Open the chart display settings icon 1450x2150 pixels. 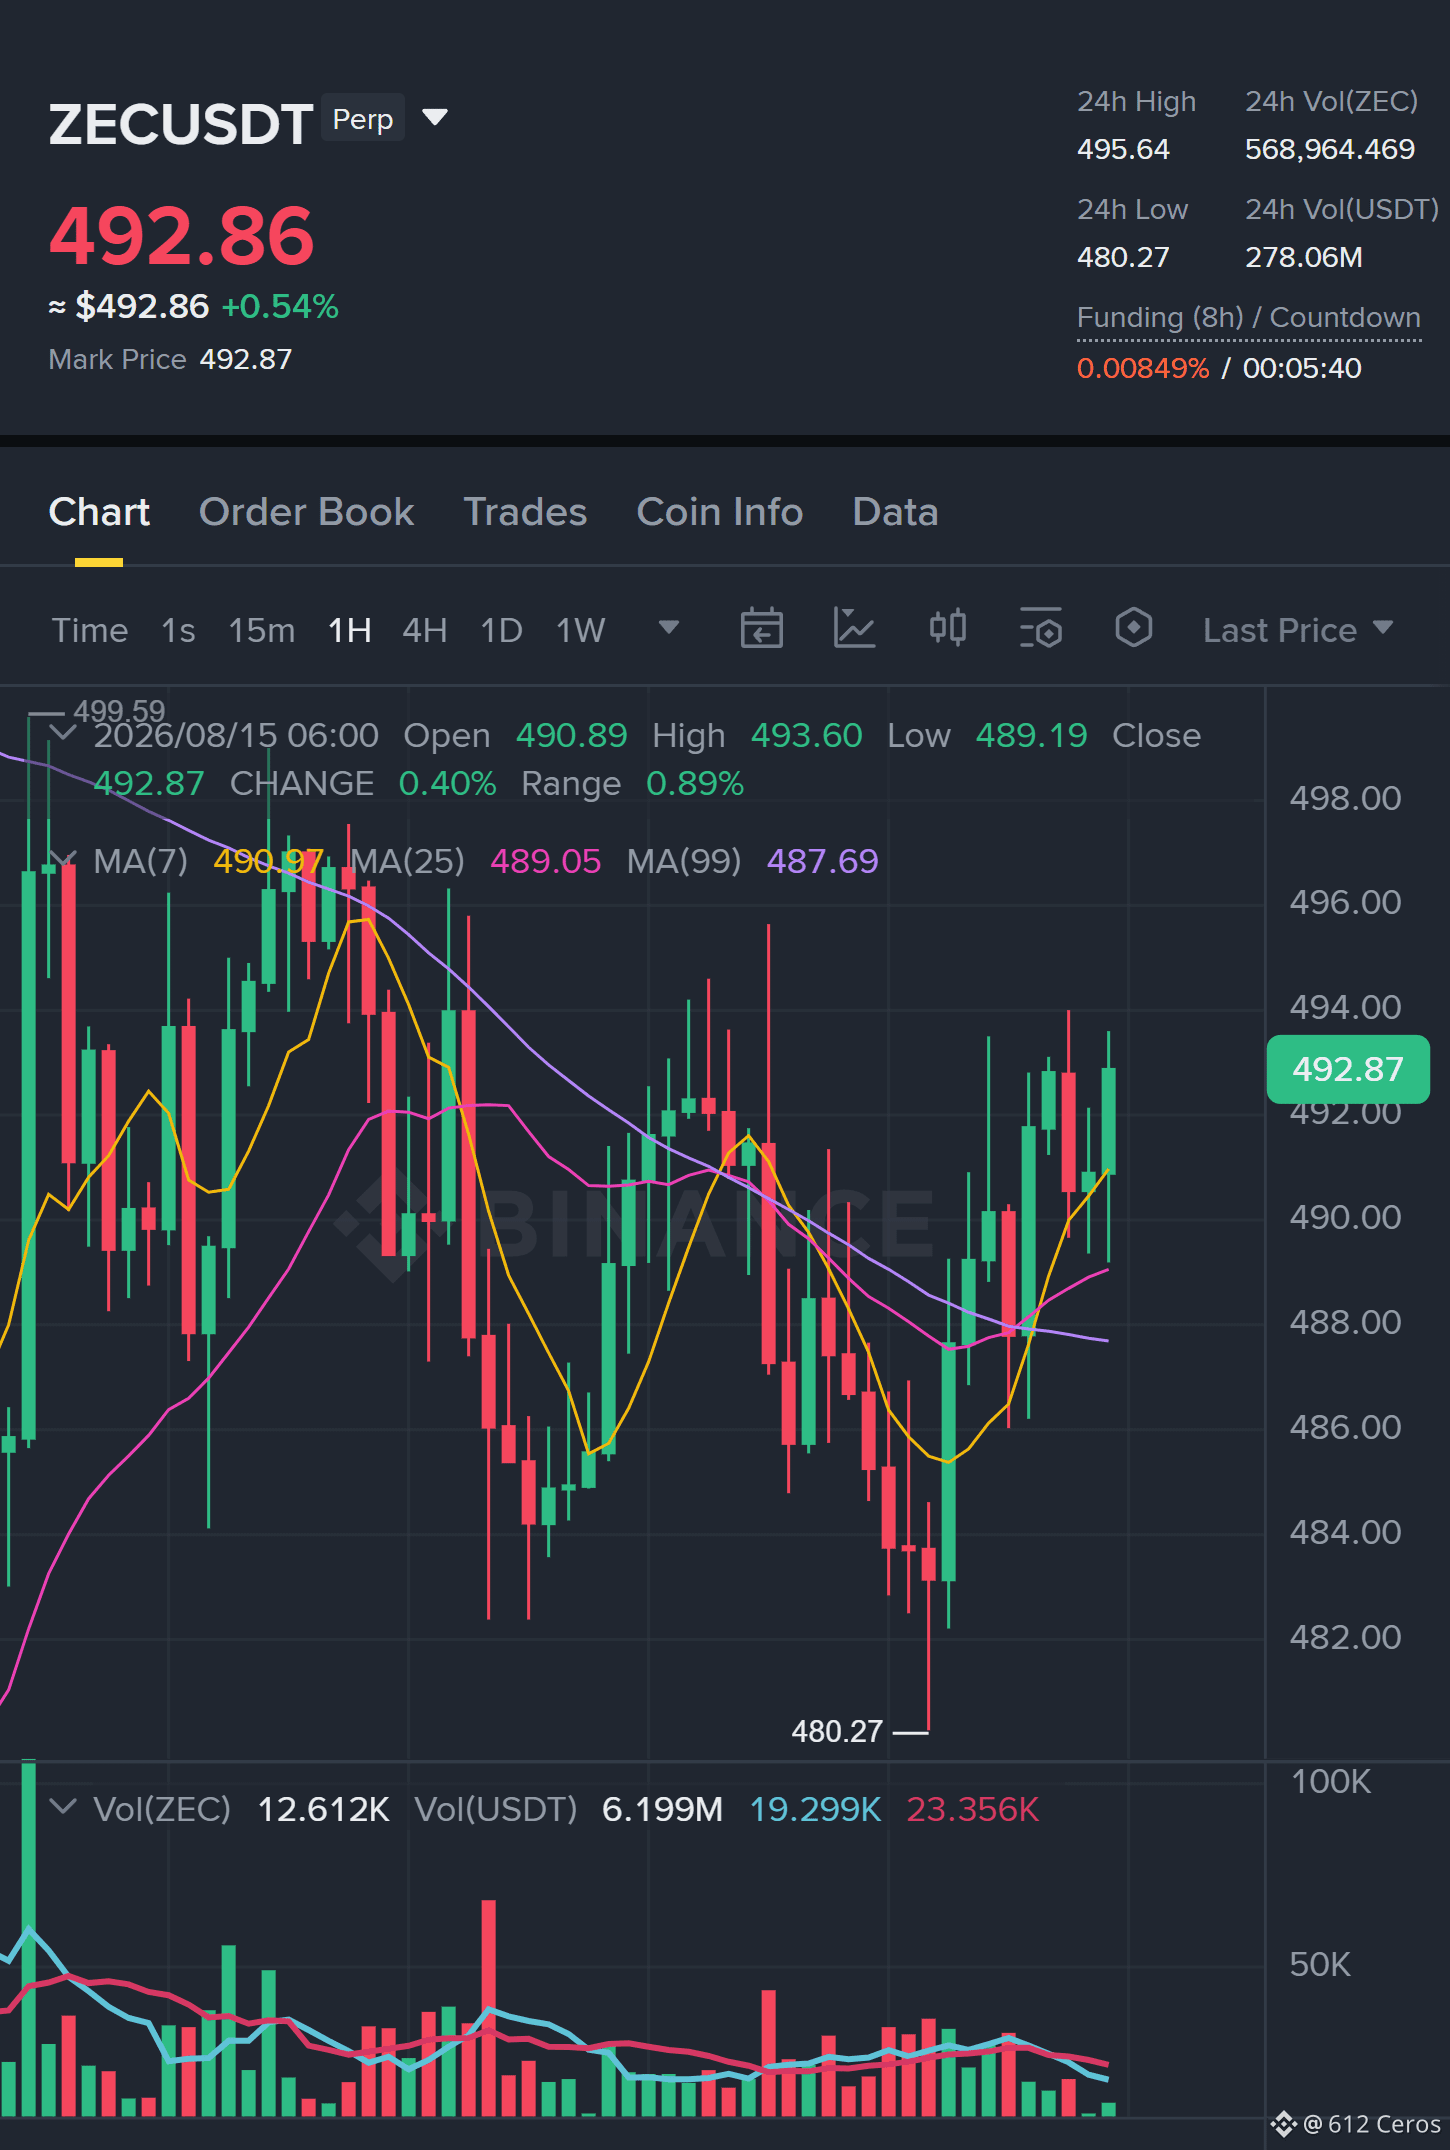(x=1040, y=629)
